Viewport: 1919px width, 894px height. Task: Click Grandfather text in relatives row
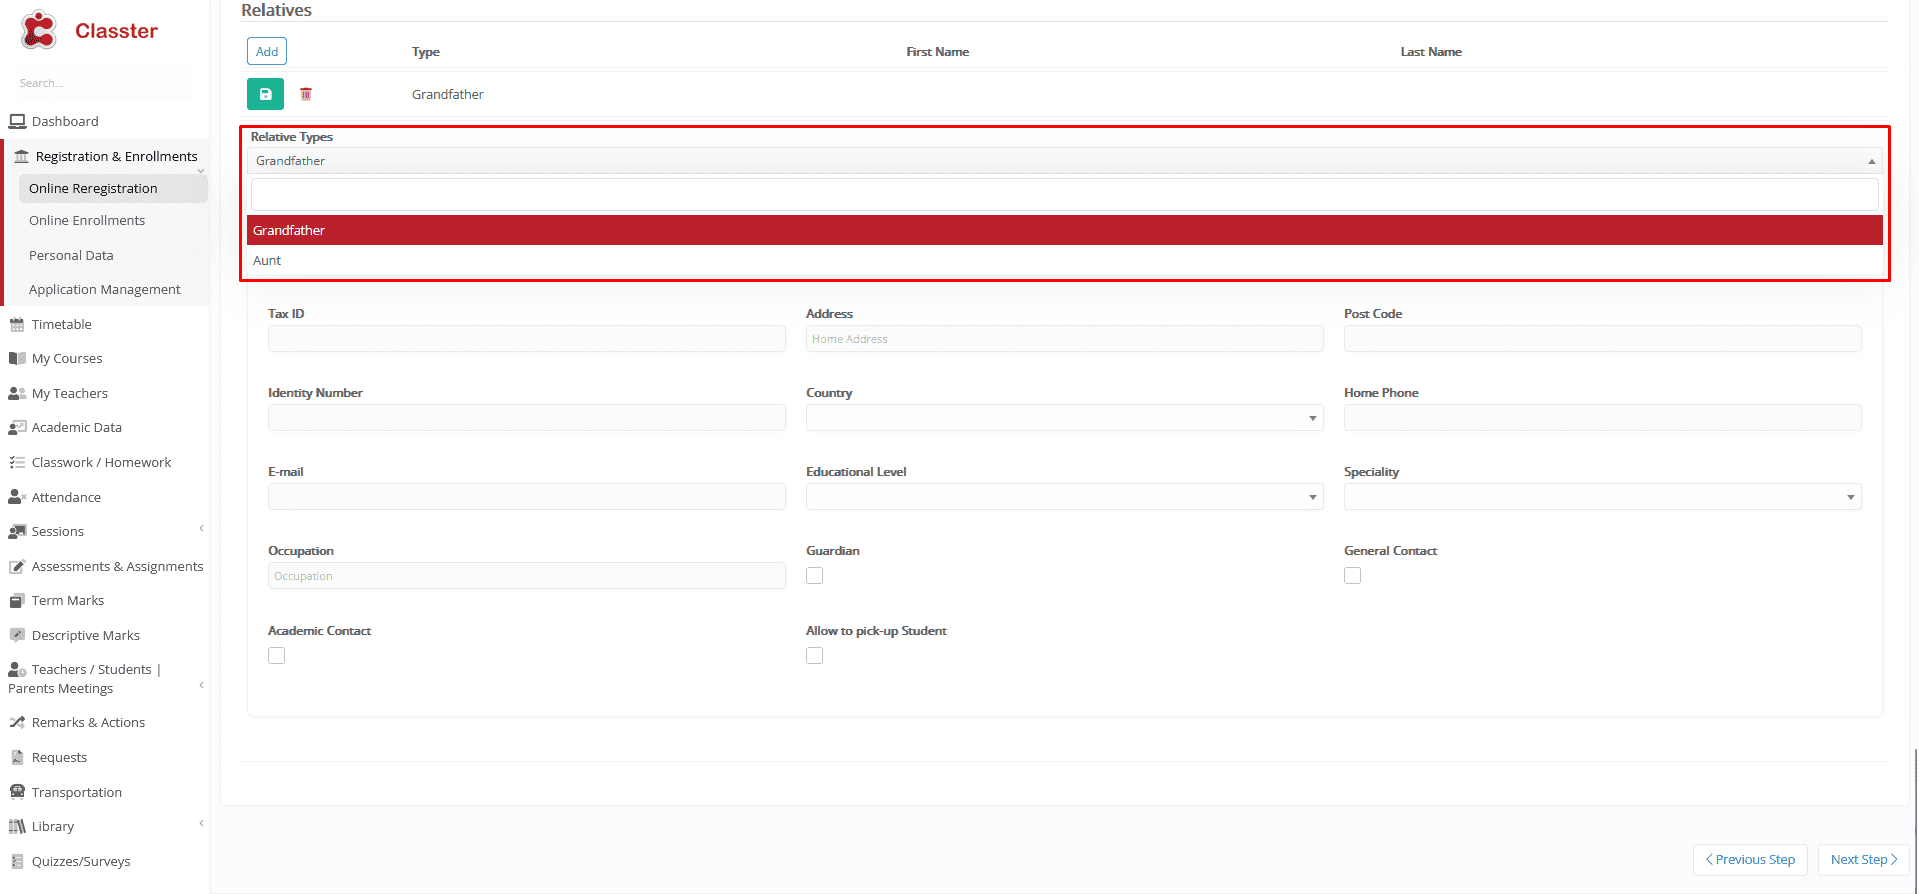click(448, 94)
